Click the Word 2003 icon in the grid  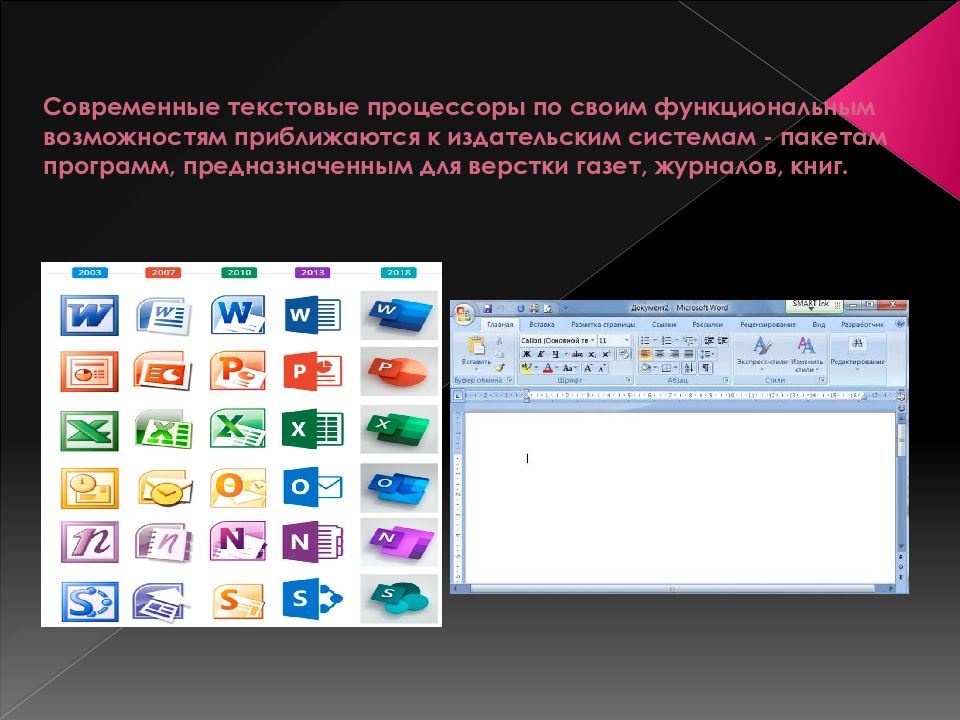(89, 315)
